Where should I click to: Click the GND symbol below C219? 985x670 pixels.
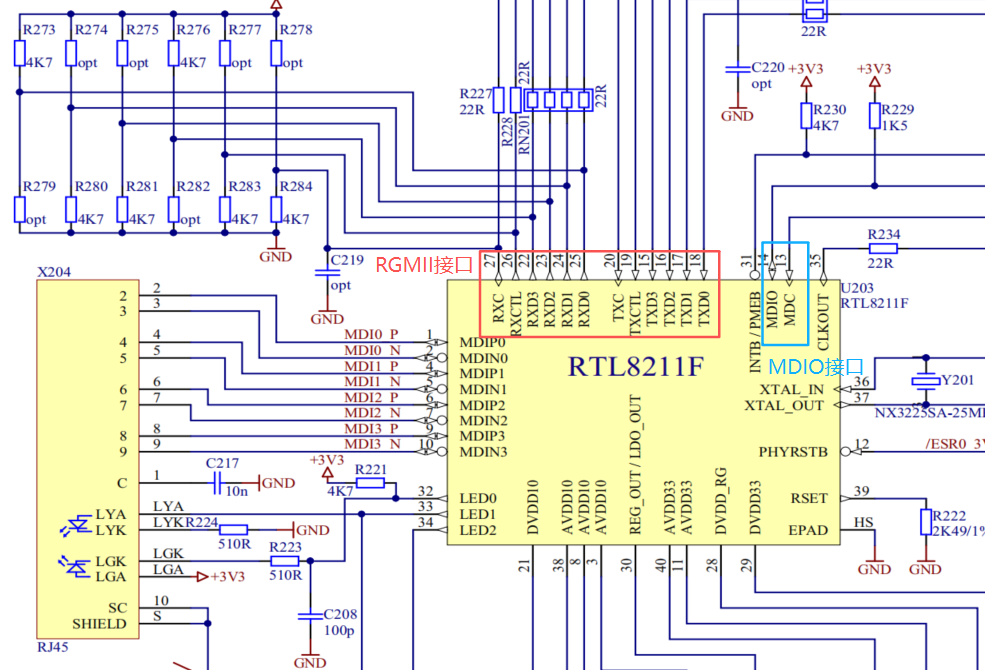pyautogui.click(x=327, y=319)
